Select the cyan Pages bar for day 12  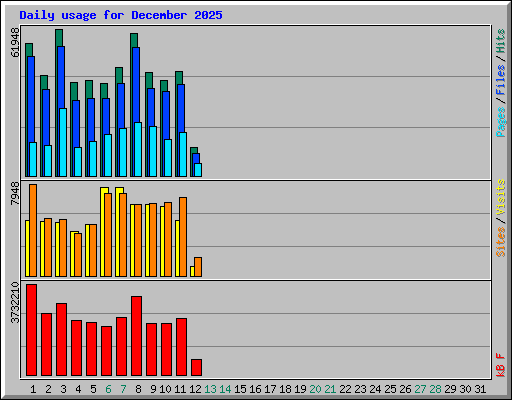(198, 170)
